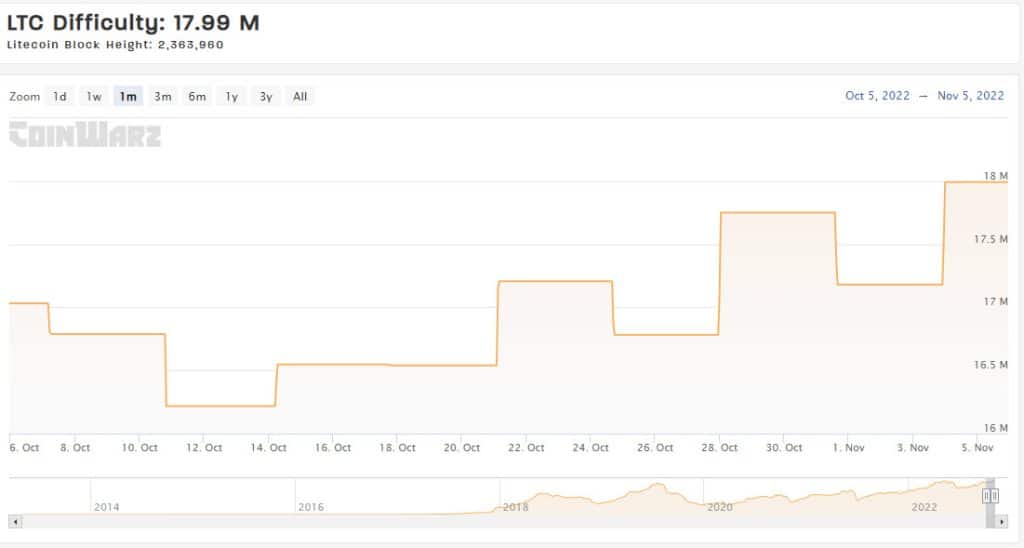Click the '30. Oct' axis label

784,447
